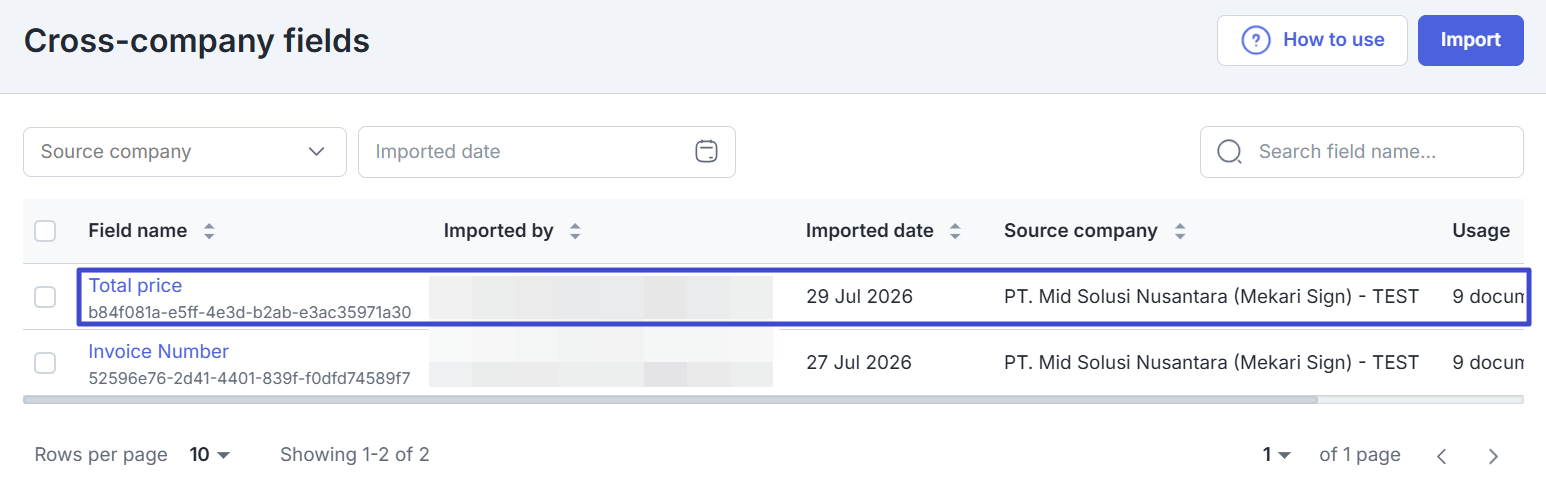Tick the select-all header checkbox

(45, 231)
